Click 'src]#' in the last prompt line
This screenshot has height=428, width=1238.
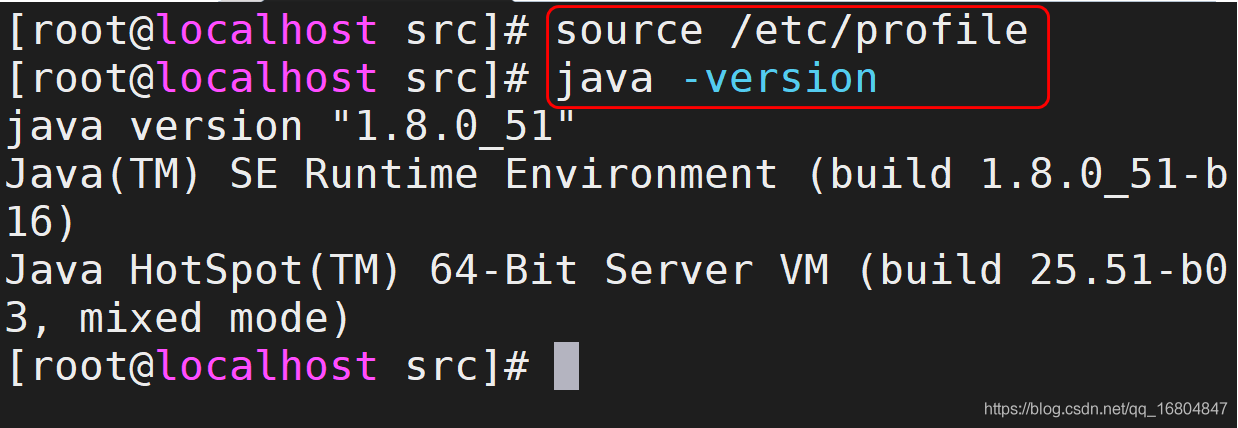[x=467, y=367]
